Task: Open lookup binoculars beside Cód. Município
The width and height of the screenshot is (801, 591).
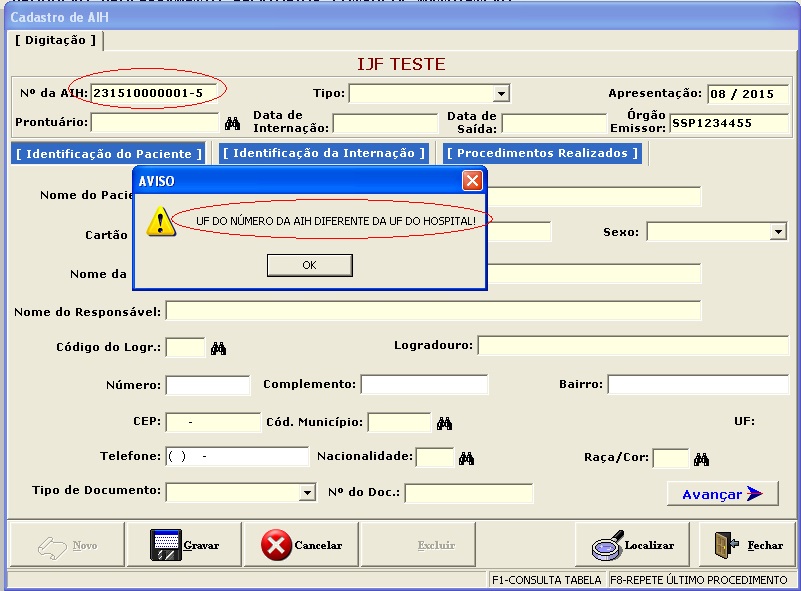Action: tap(445, 423)
